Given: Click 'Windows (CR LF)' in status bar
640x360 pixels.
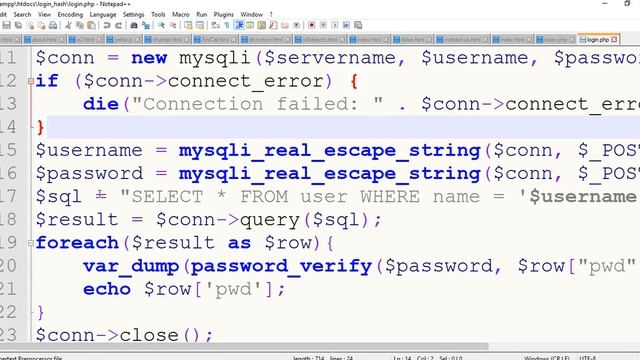Looking at the screenshot, I should pos(547,358).
